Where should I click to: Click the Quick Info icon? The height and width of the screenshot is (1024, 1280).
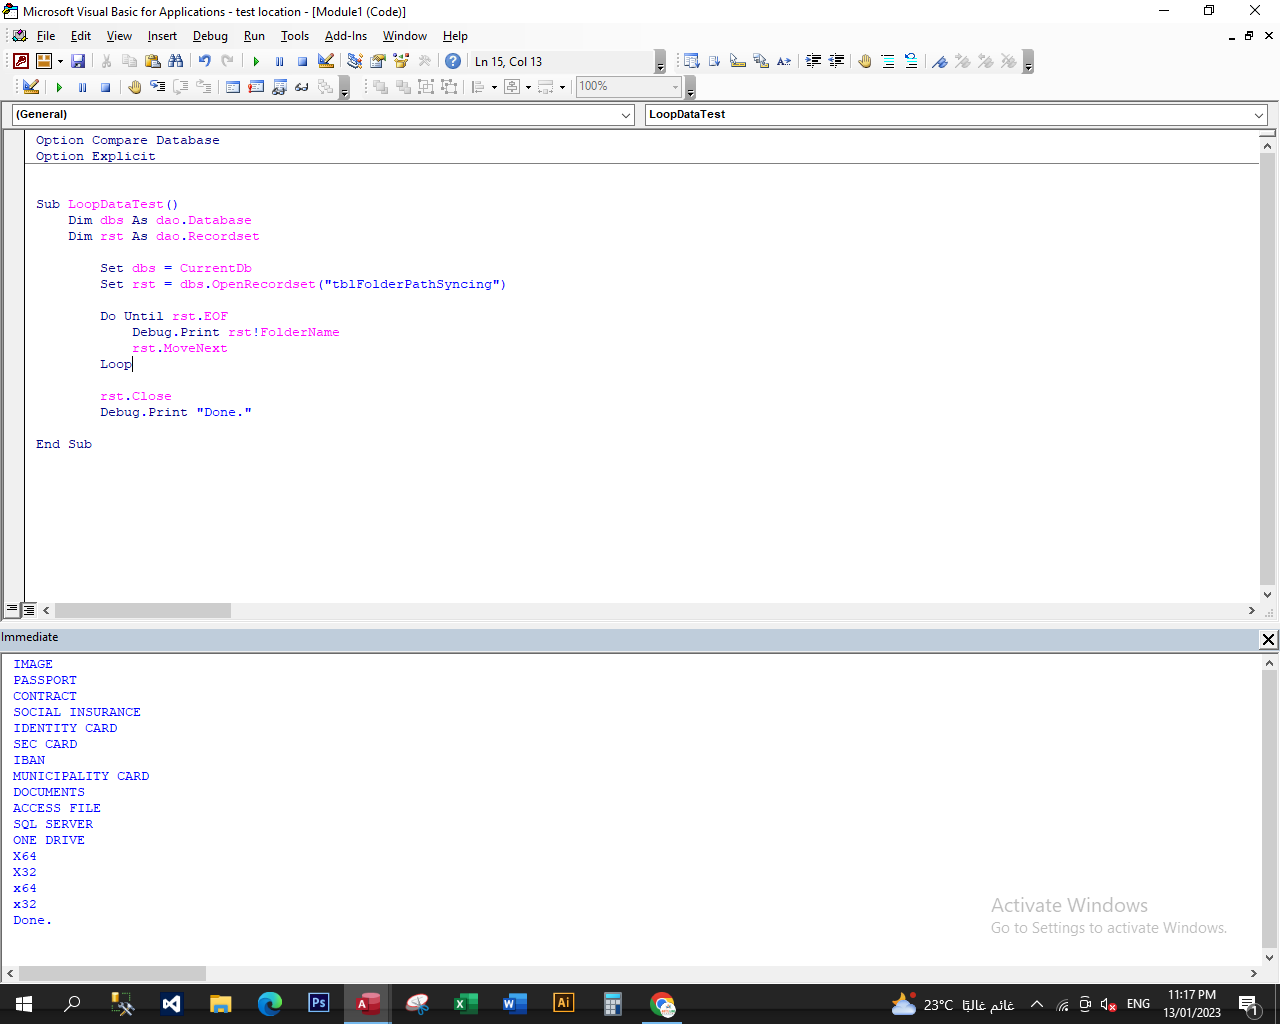(x=738, y=61)
